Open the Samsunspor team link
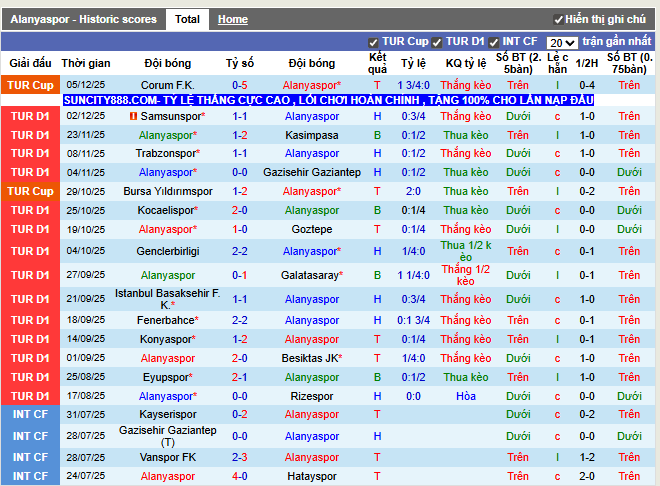This screenshot has height=486, width=660. pos(173,116)
